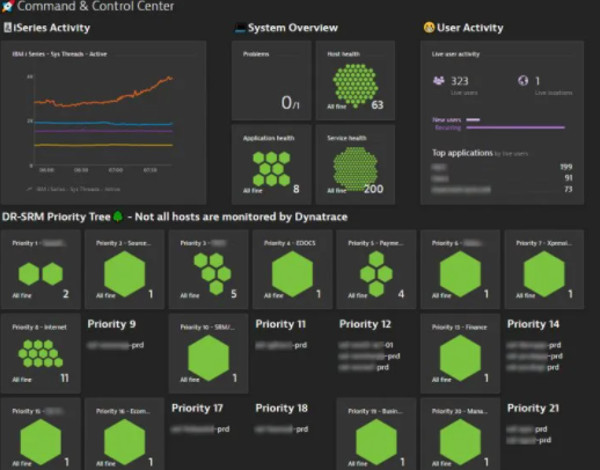The image size is (600, 470).
Task: Click the iSeries Activity section heading
Action: 52,28
